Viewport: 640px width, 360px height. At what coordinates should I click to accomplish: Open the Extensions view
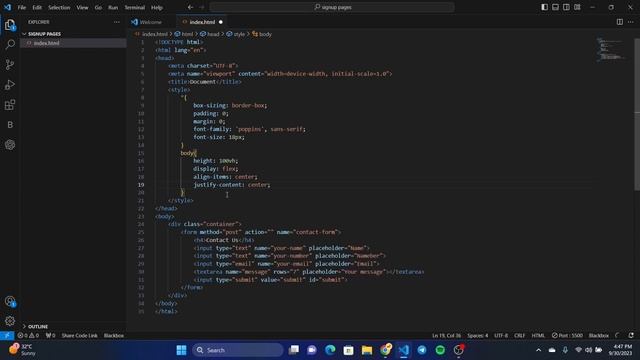click(x=10, y=105)
